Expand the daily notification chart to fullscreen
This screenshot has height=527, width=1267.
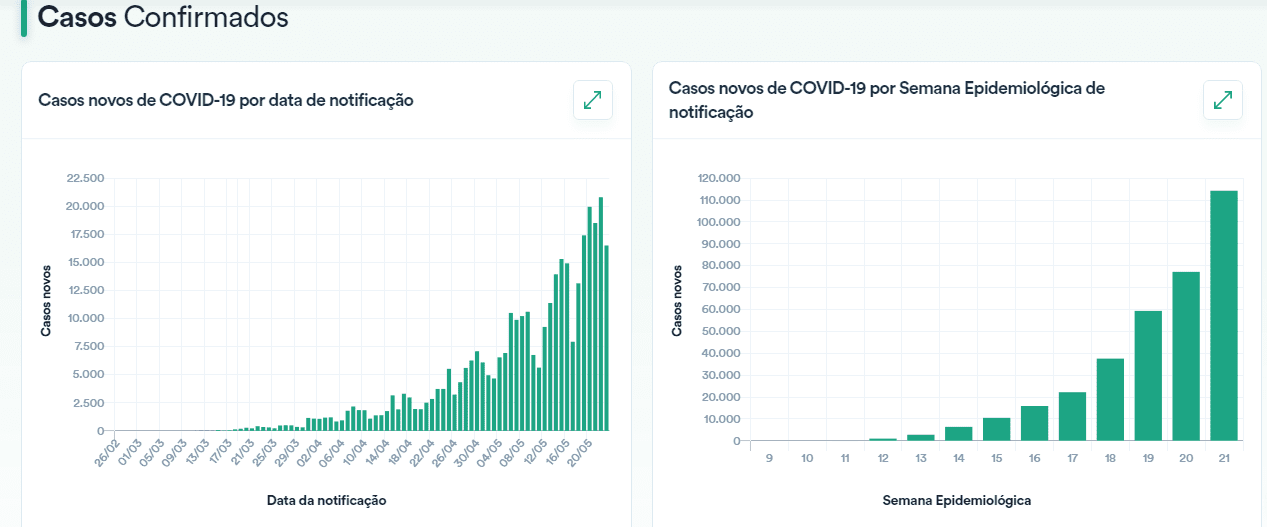(593, 100)
